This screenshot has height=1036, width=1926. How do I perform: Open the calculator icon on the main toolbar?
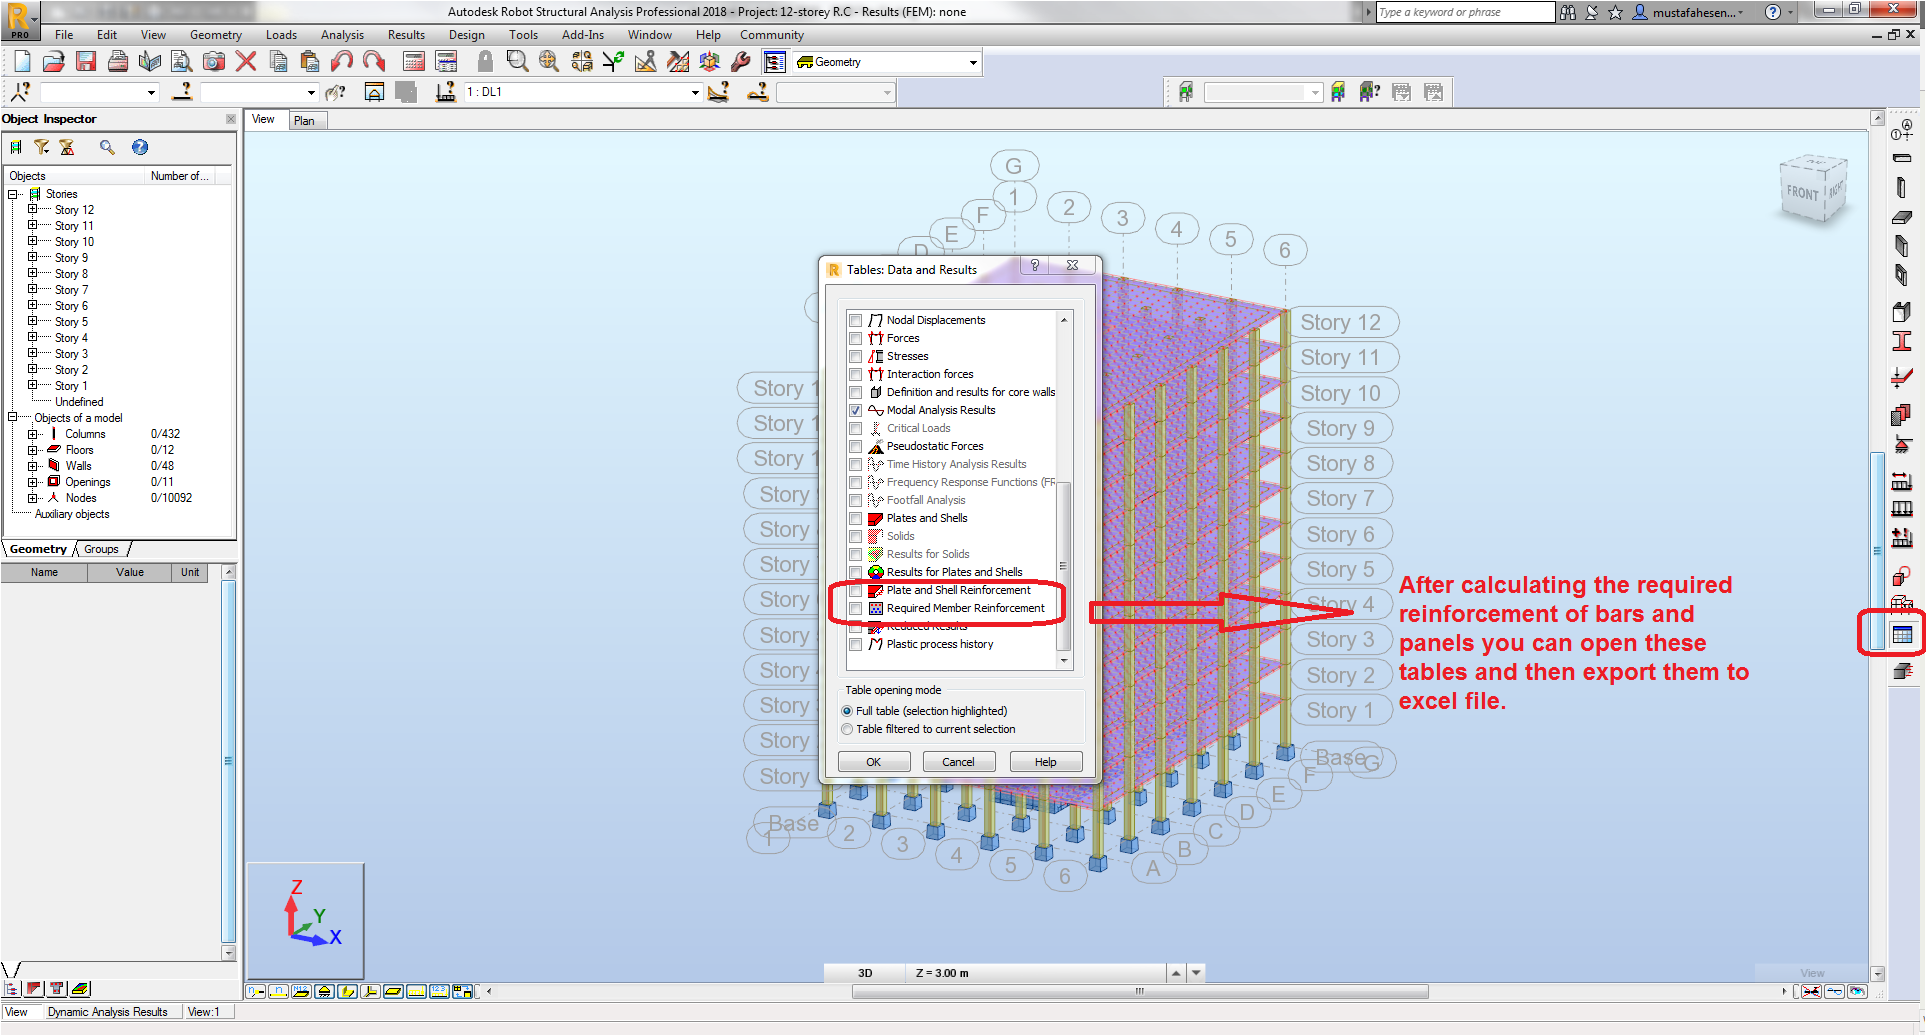pyautogui.click(x=413, y=61)
